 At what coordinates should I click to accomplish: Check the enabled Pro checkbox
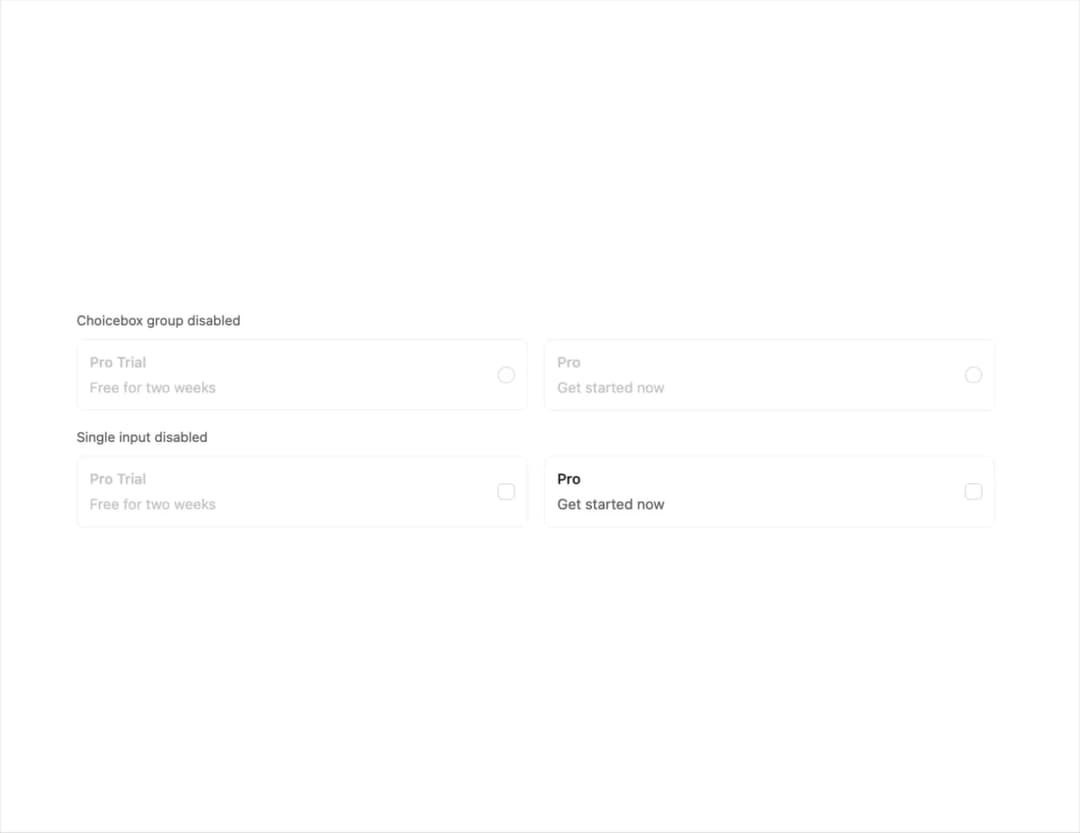tap(973, 491)
